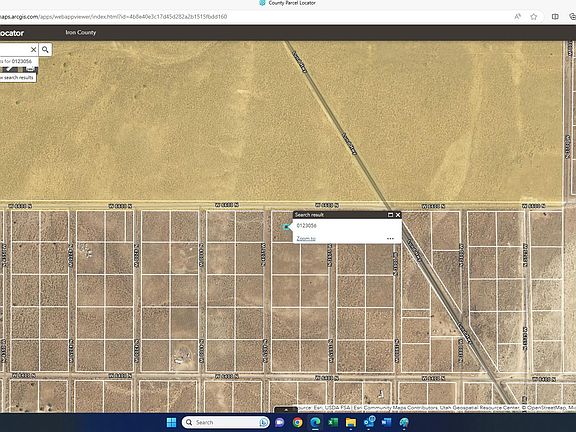Select the search results suggestion for 0123056

pyautogui.click(x=18, y=61)
